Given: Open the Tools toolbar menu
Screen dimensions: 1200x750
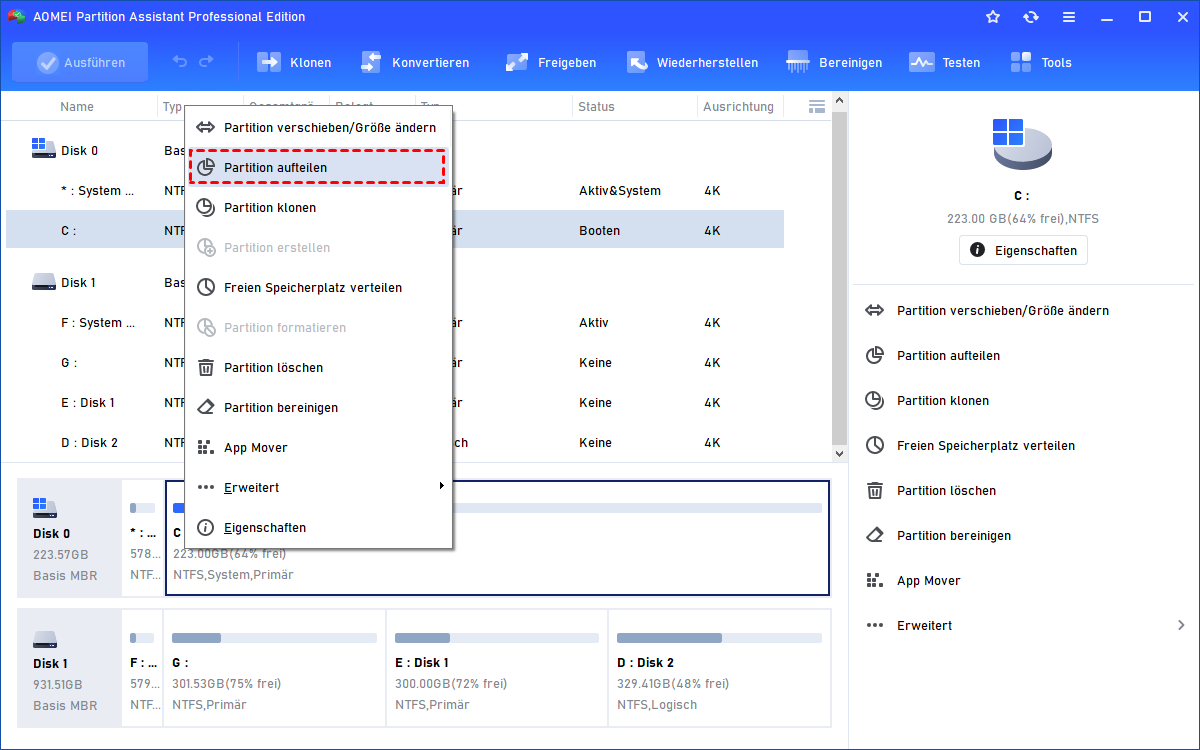Looking at the screenshot, I should click(1041, 62).
